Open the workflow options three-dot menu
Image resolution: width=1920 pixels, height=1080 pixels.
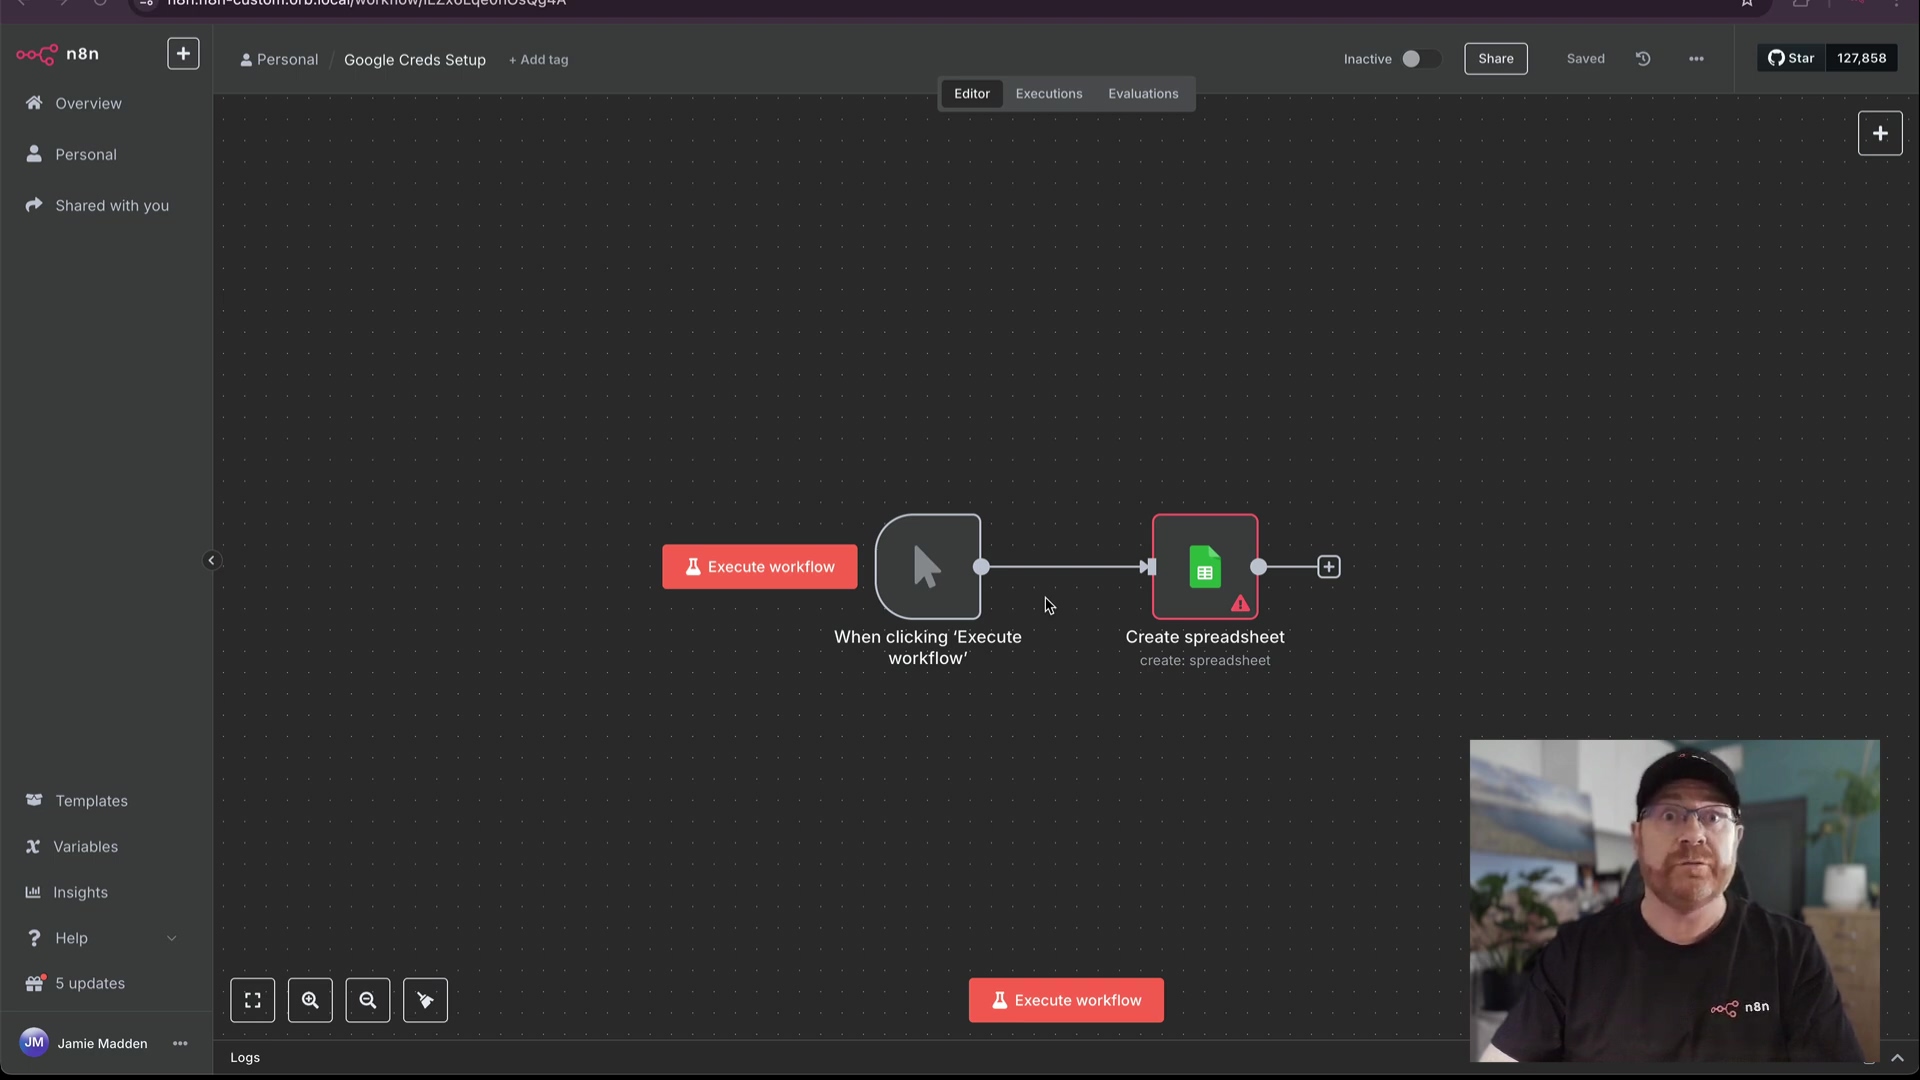(1696, 59)
